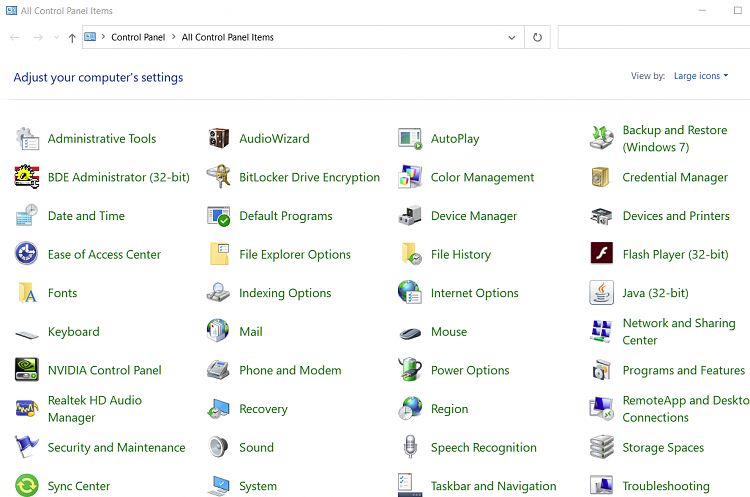Open the System link
The width and height of the screenshot is (750, 497).
click(258, 486)
